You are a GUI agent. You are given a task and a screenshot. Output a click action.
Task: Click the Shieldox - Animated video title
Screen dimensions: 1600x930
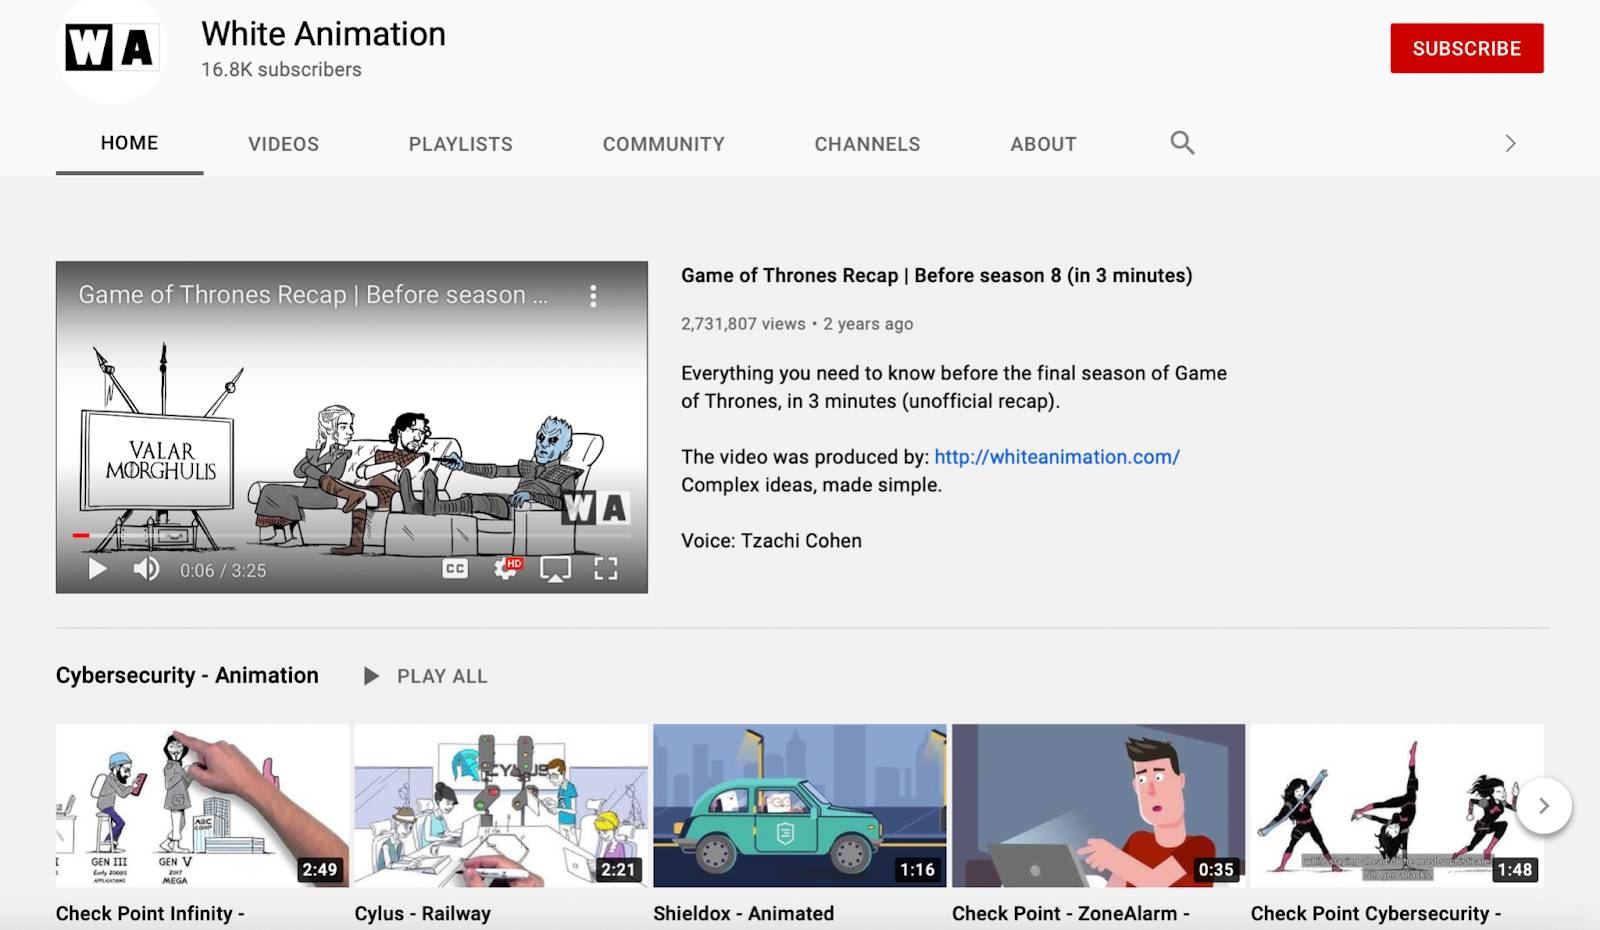[x=744, y=914]
